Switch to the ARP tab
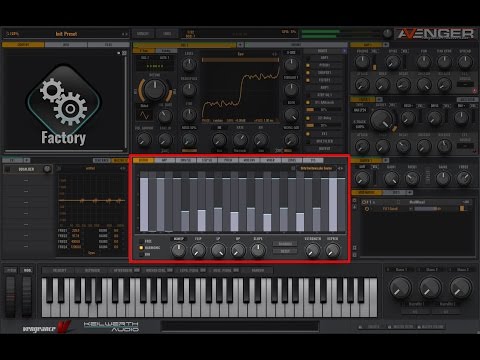Image resolution: width=480 pixels, height=360 pixels. coord(165,160)
